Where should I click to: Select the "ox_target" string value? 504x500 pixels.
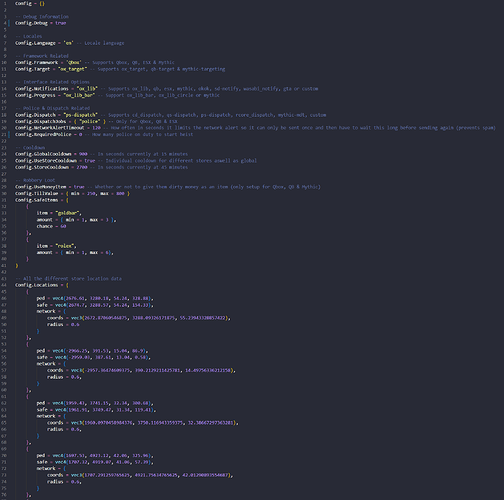click(x=73, y=69)
